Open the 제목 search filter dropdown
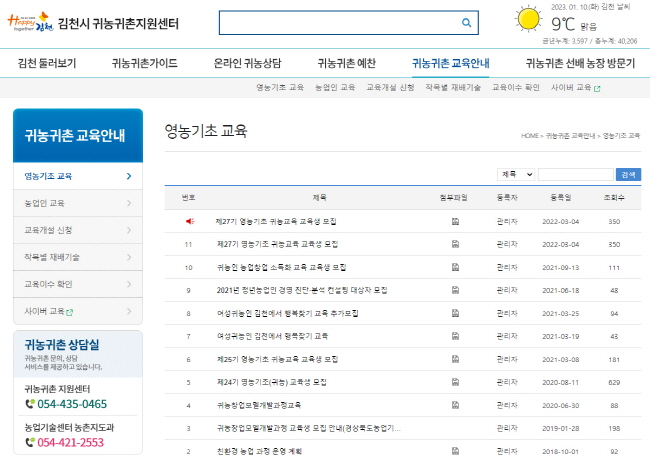This screenshot has width=650, height=462. tap(516, 175)
